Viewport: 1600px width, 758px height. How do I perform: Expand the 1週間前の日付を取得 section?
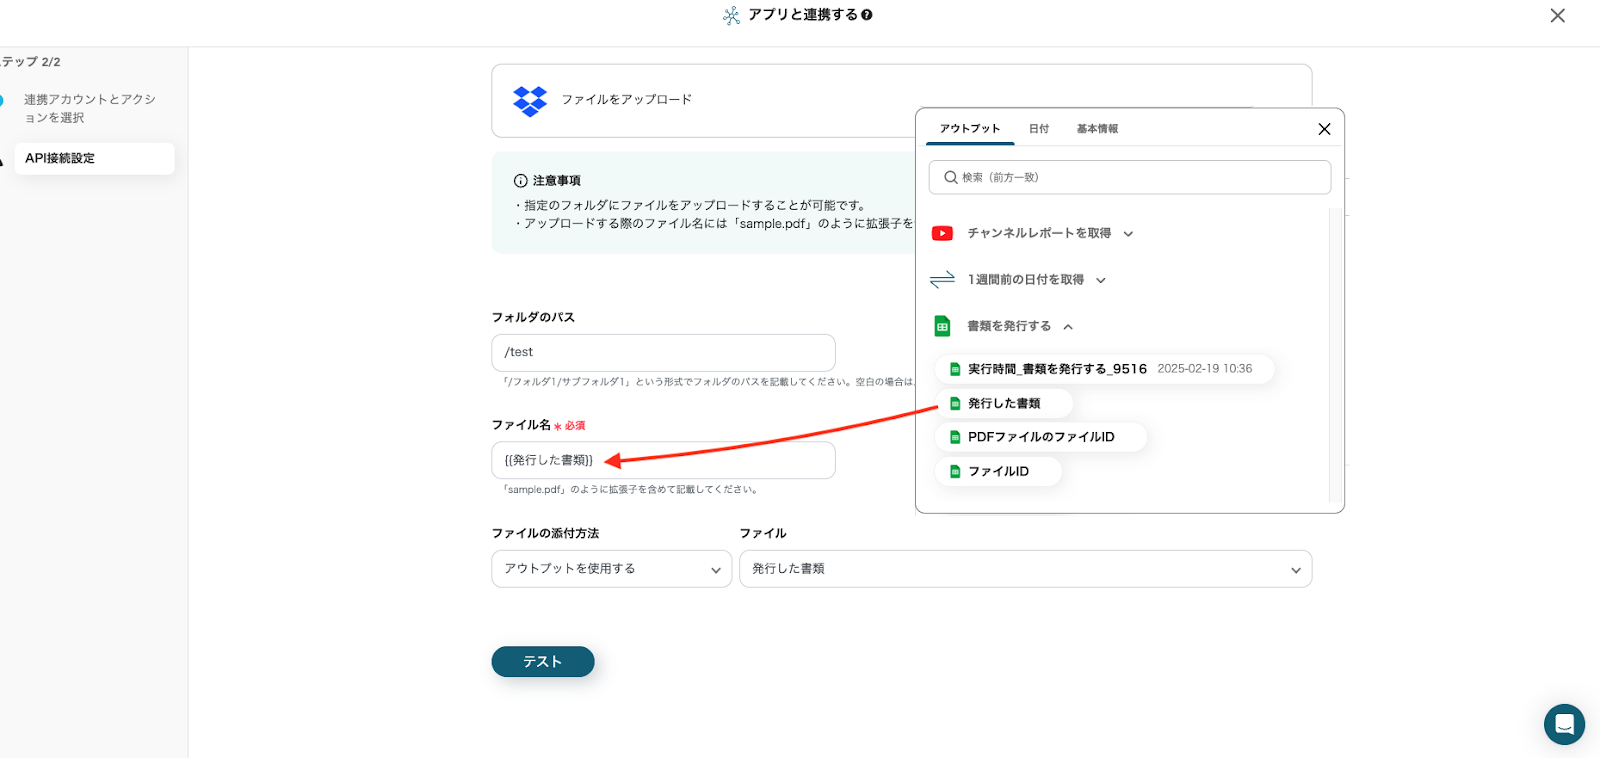(x=1100, y=281)
